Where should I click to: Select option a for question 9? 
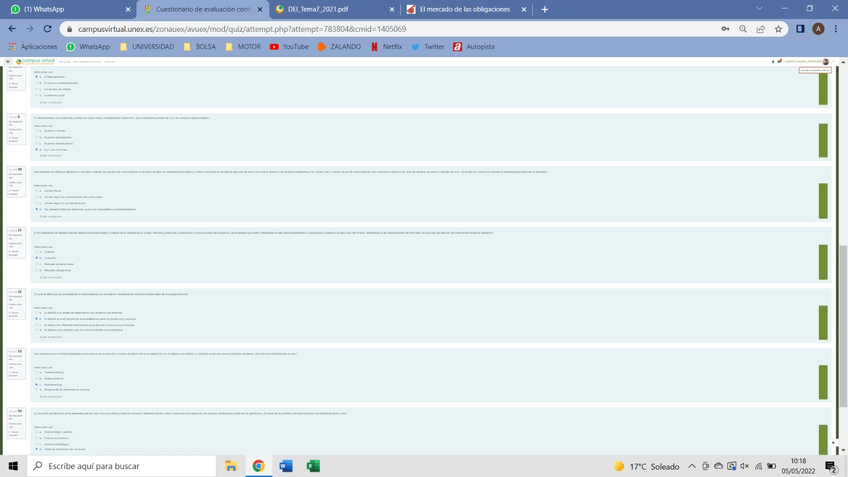(37, 131)
